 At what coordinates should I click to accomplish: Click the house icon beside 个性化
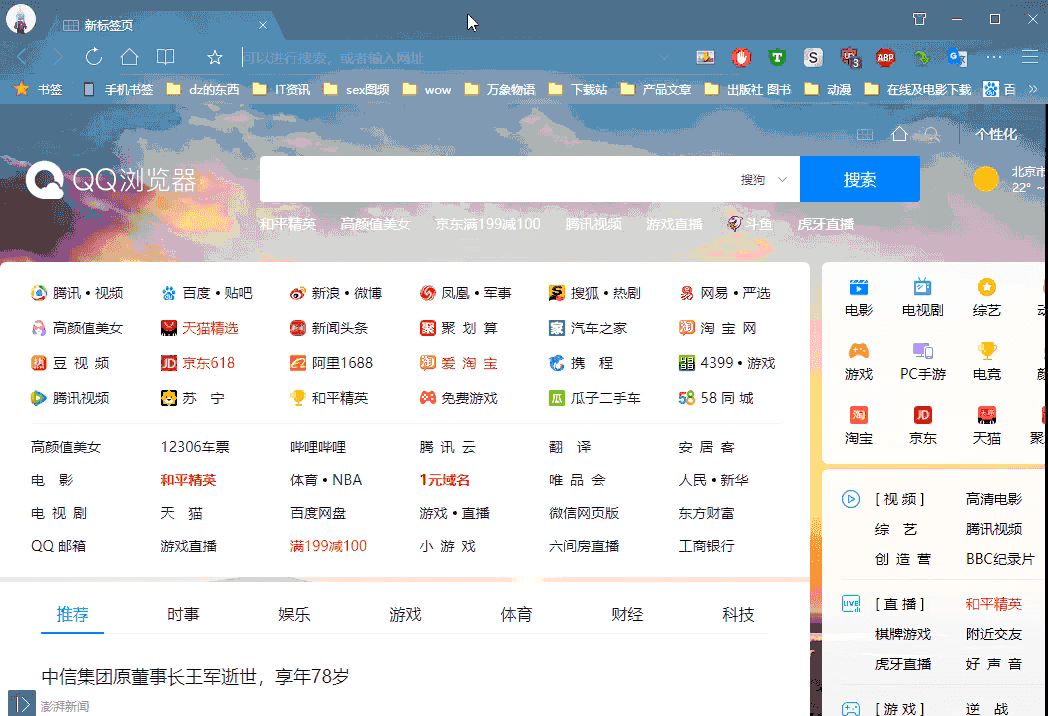pyautogui.click(x=899, y=134)
